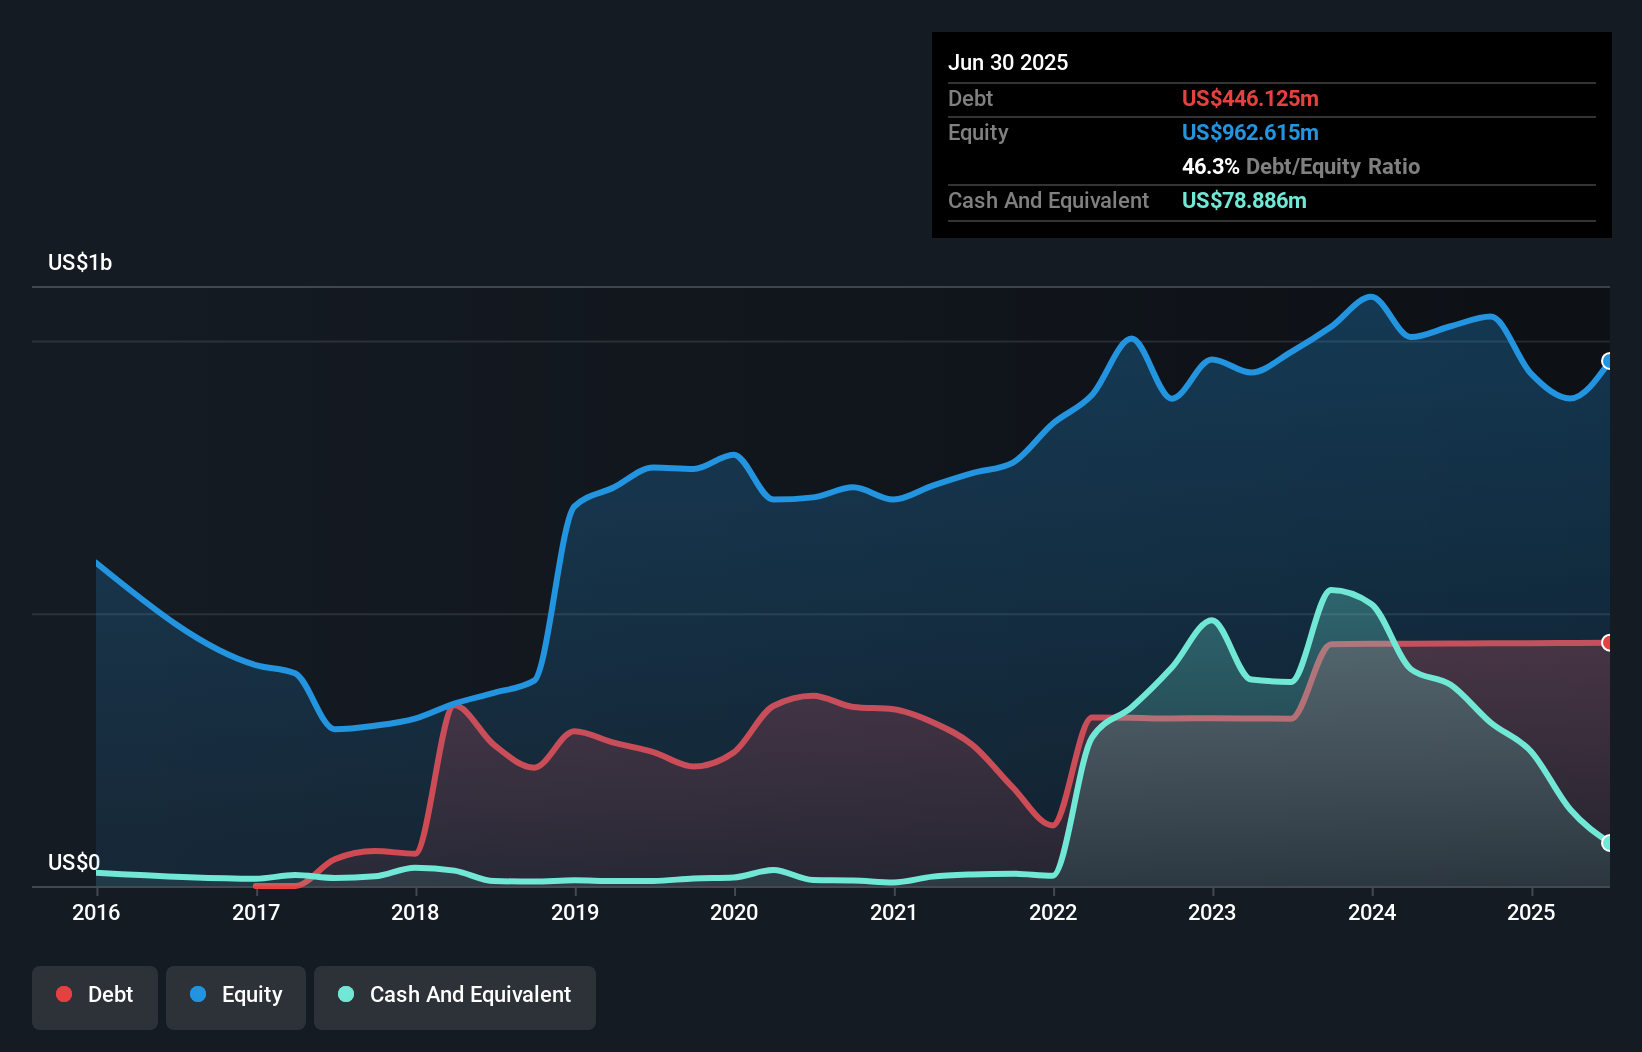Click the US$446.125m debt value
Screen dimensions: 1642x1052
tap(1250, 99)
